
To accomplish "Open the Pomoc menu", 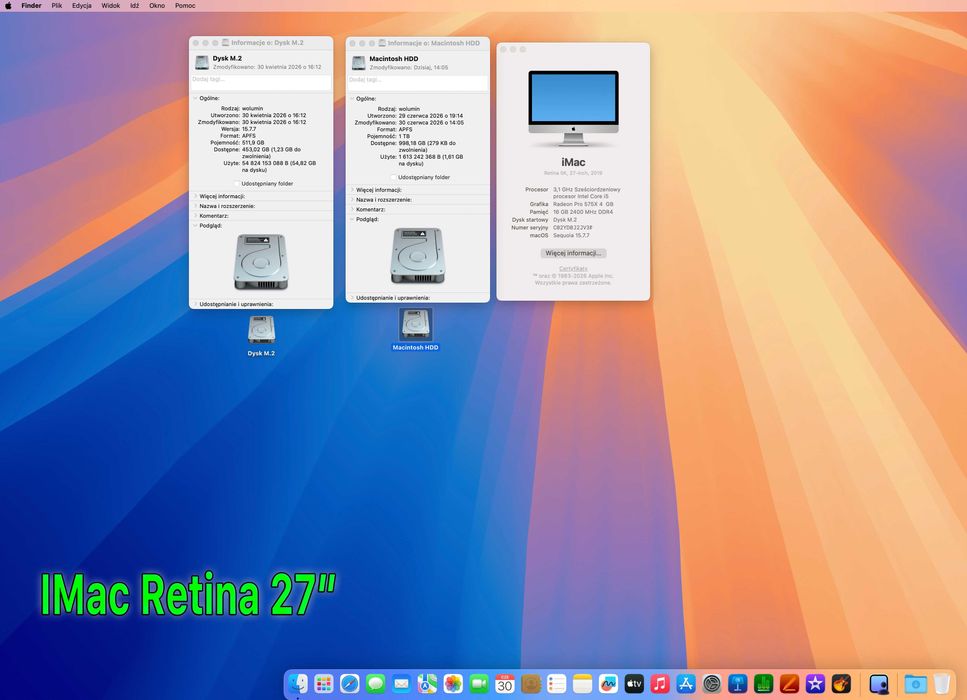I will click(185, 6).
